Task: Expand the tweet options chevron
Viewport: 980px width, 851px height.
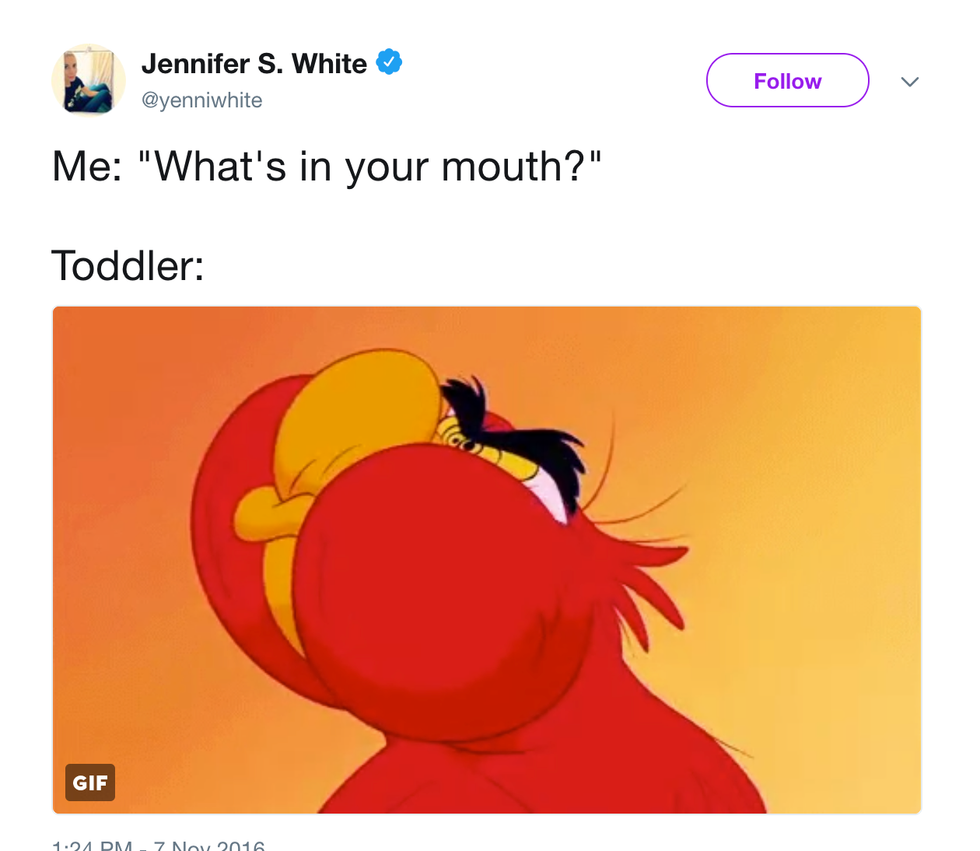Action: [910, 81]
